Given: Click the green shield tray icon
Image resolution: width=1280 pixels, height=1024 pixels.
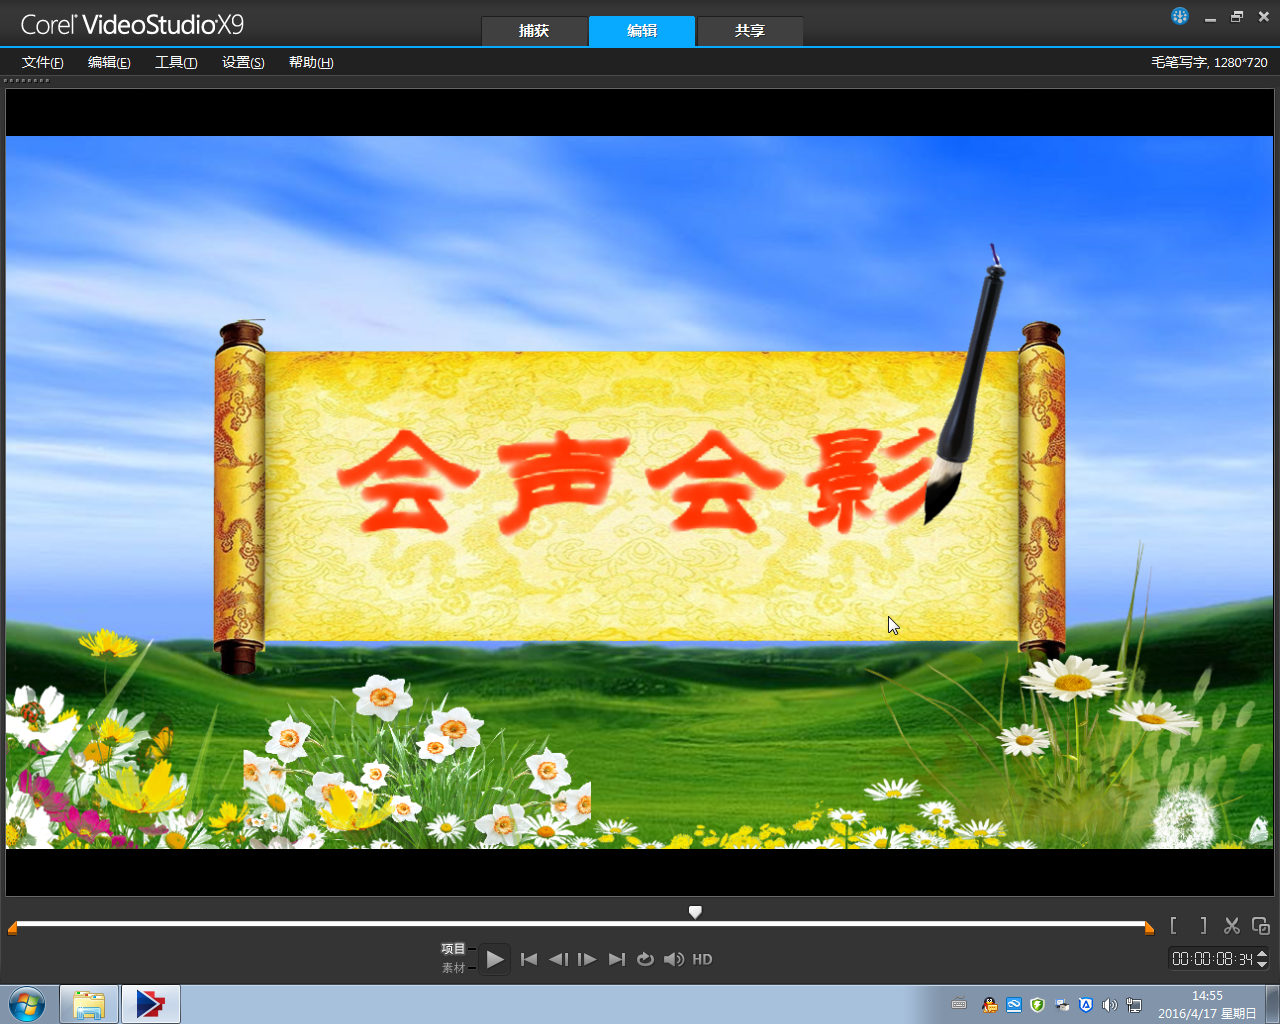Looking at the screenshot, I should point(1037,1005).
